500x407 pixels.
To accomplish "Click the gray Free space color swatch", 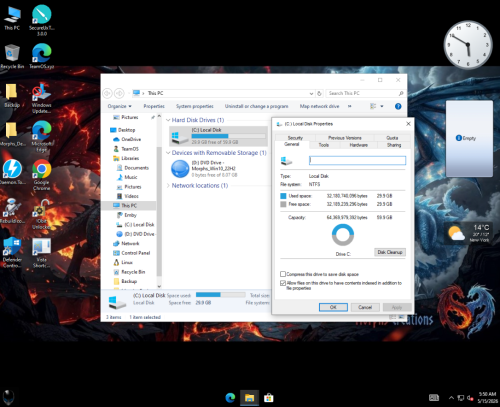I will [x=283, y=204].
